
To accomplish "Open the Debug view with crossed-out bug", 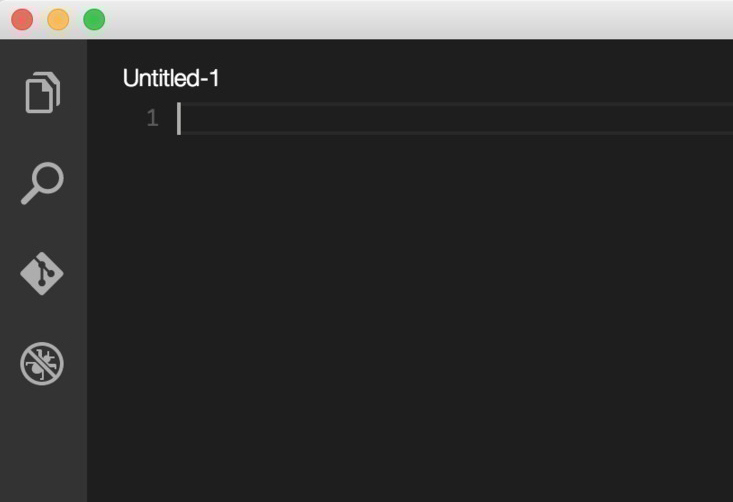I will 42,364.
